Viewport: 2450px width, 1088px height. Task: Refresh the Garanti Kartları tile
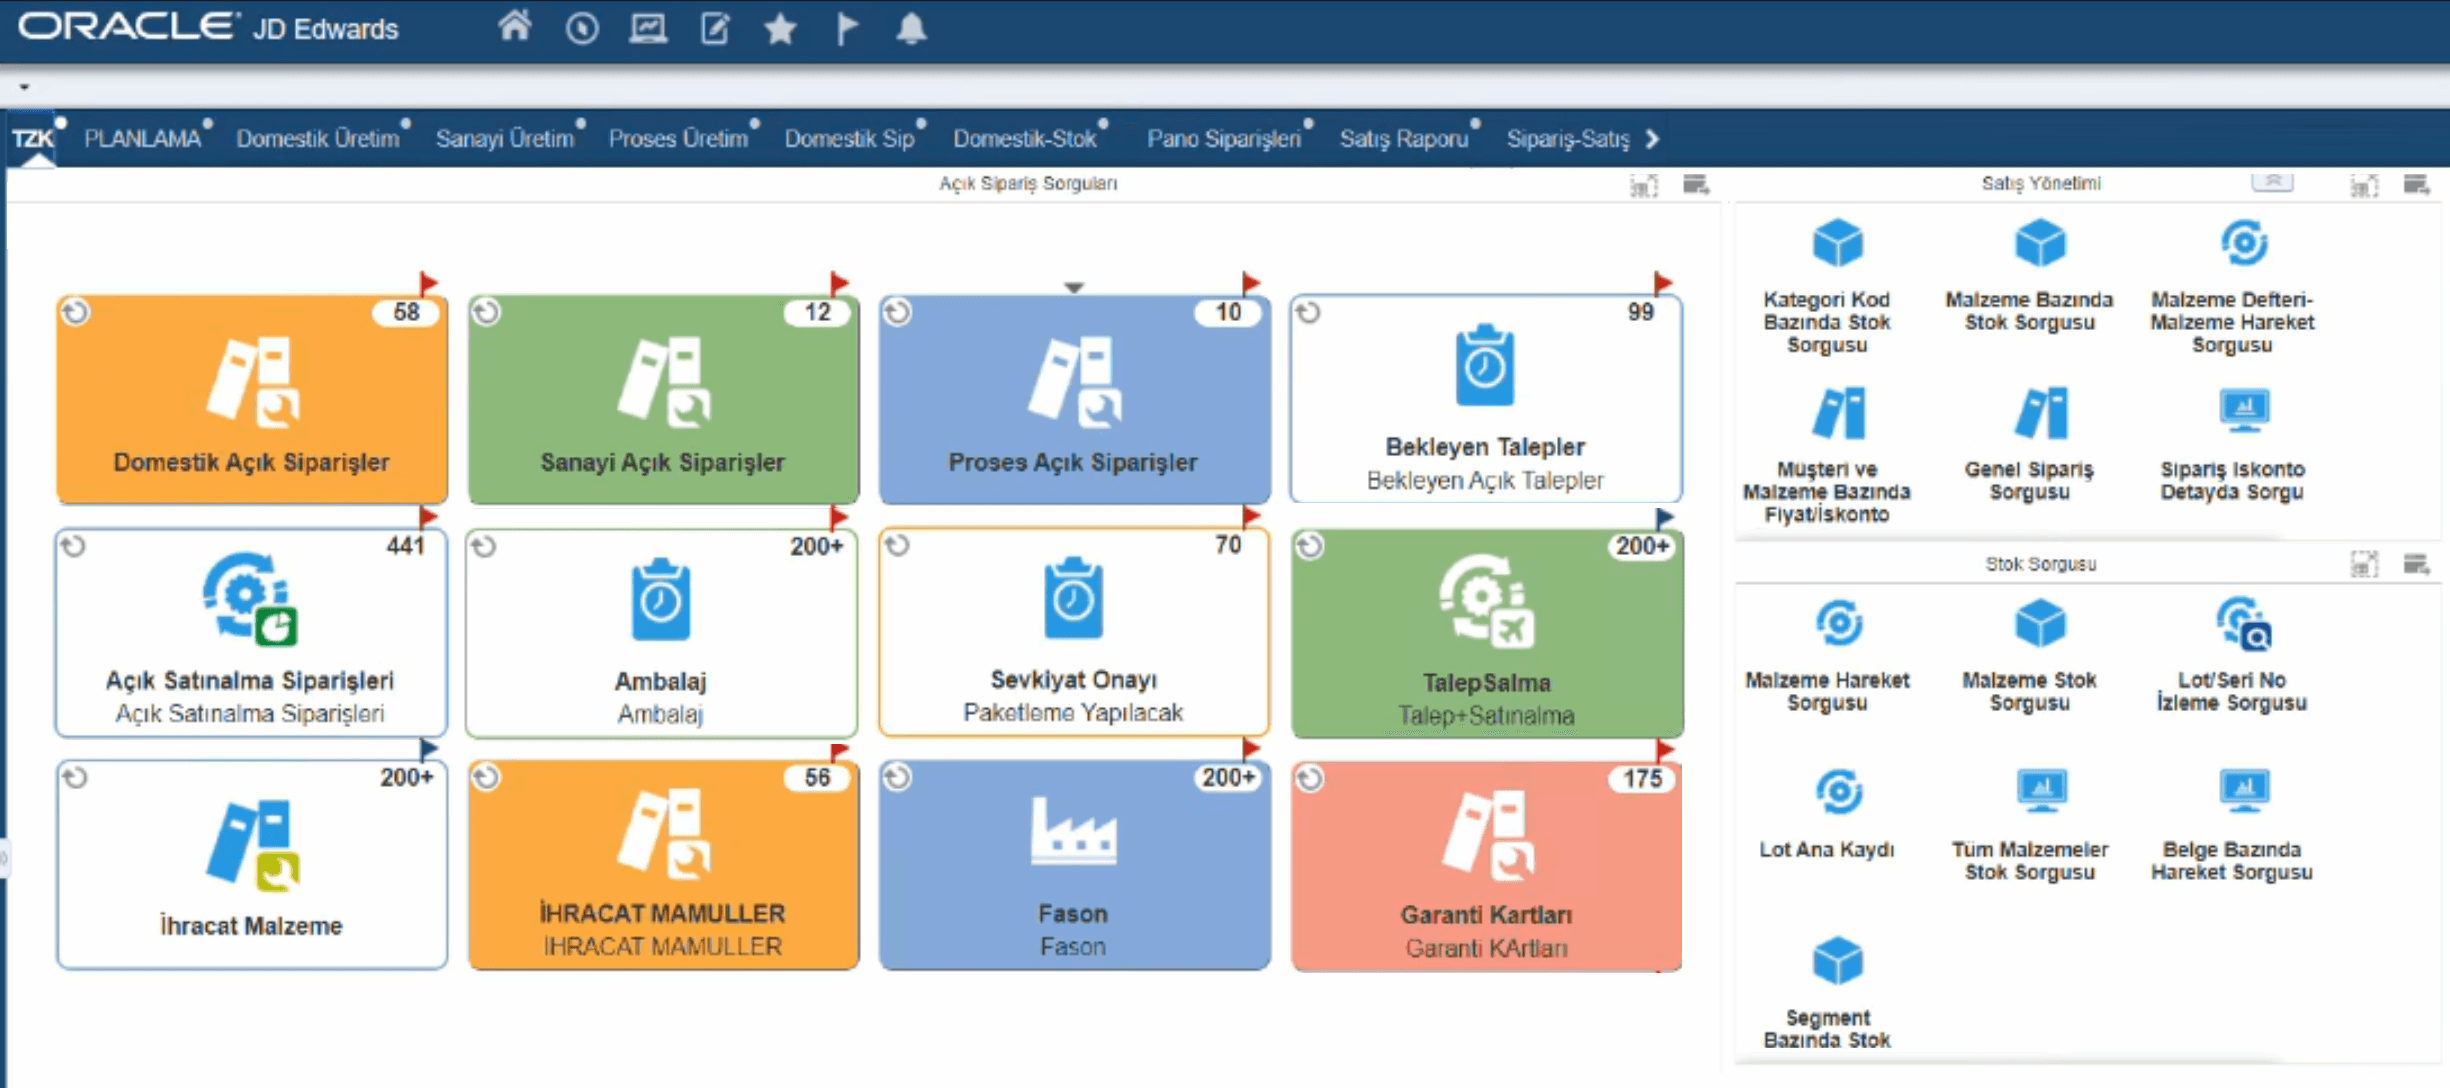(x=1310, y=778)
